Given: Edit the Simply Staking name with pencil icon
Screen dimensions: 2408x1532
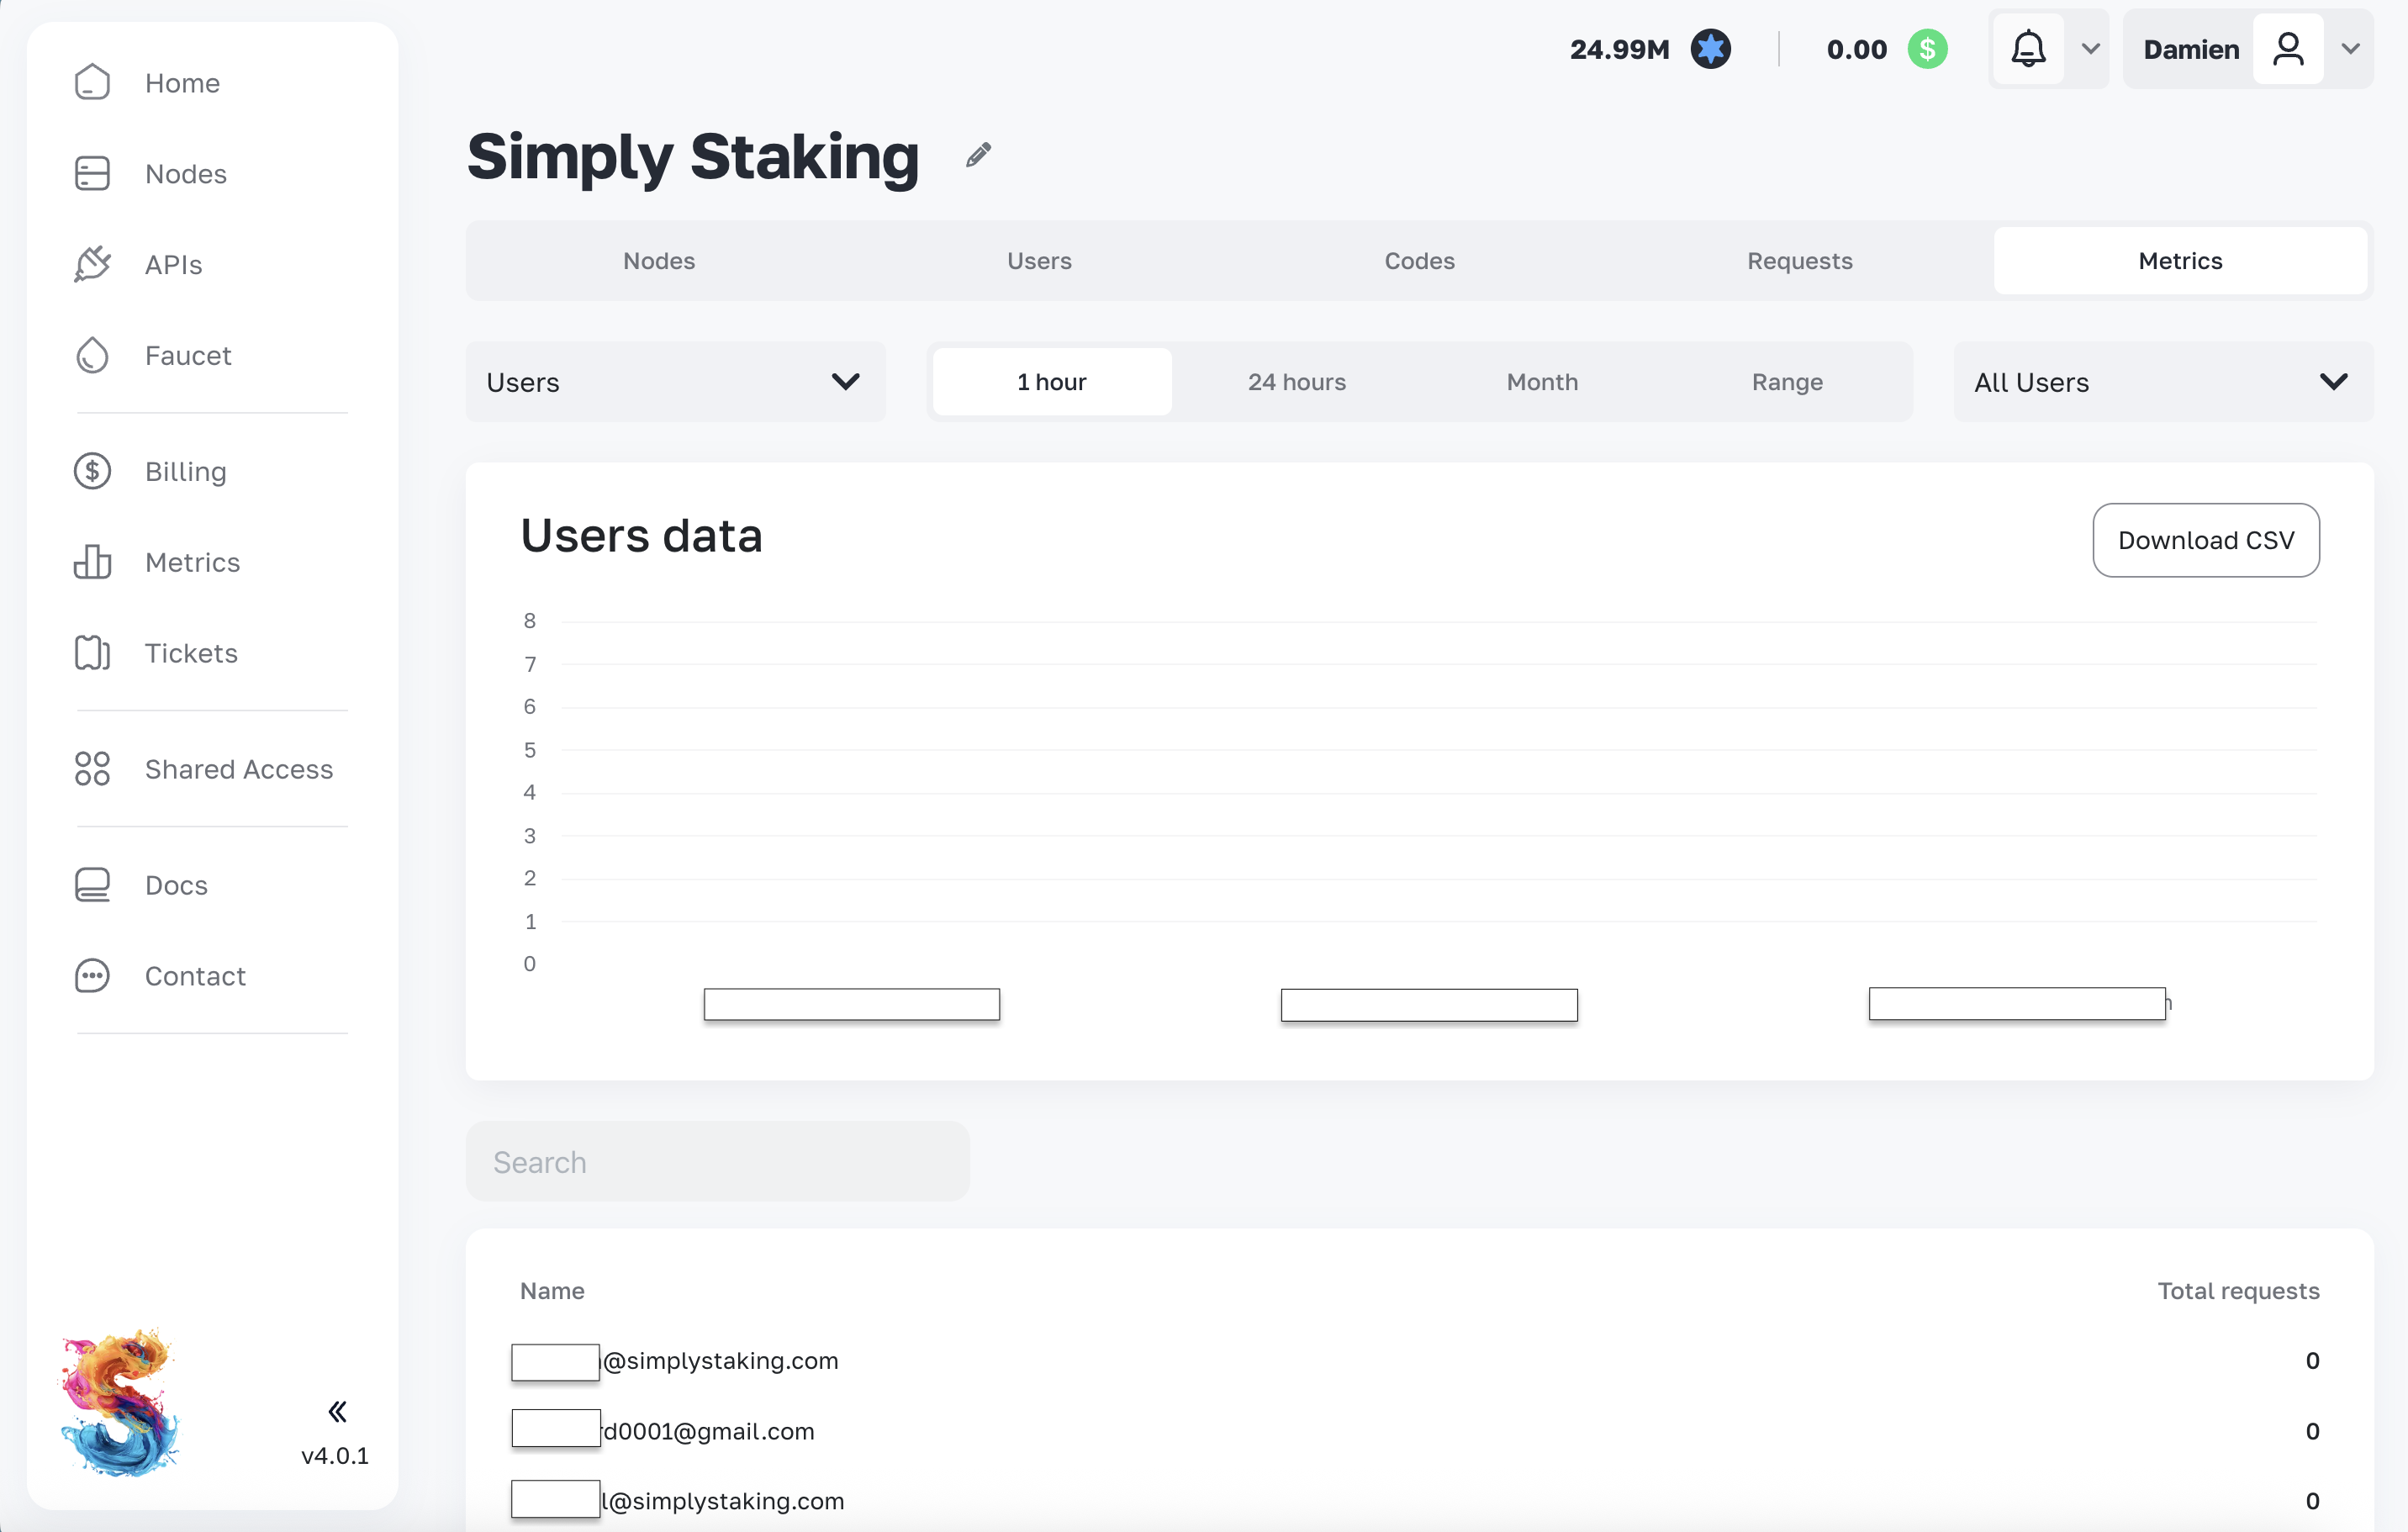Looking at the screenshot, I should [x=978, y=155].
